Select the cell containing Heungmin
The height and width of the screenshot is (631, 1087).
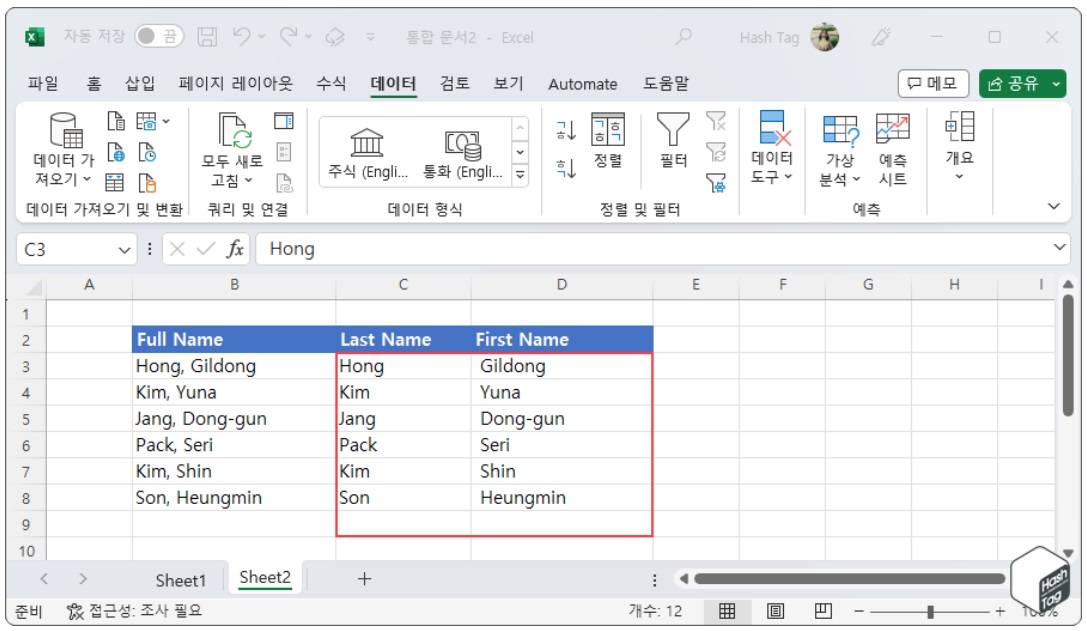(562, 497)
